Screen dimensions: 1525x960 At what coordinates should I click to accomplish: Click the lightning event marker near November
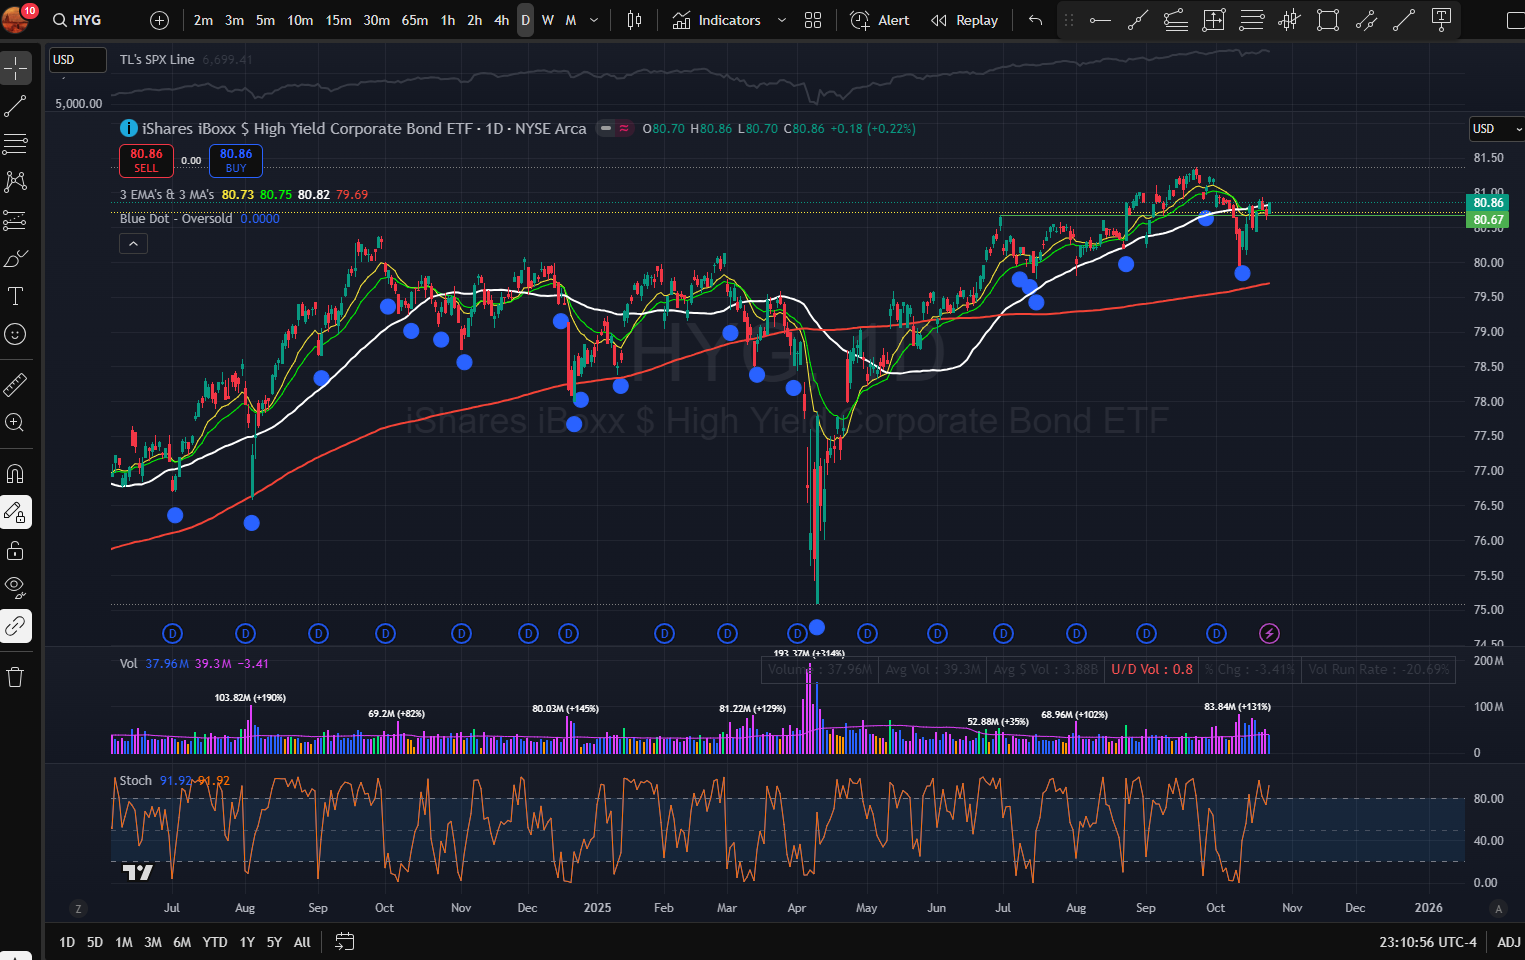tap(1269, 633)
